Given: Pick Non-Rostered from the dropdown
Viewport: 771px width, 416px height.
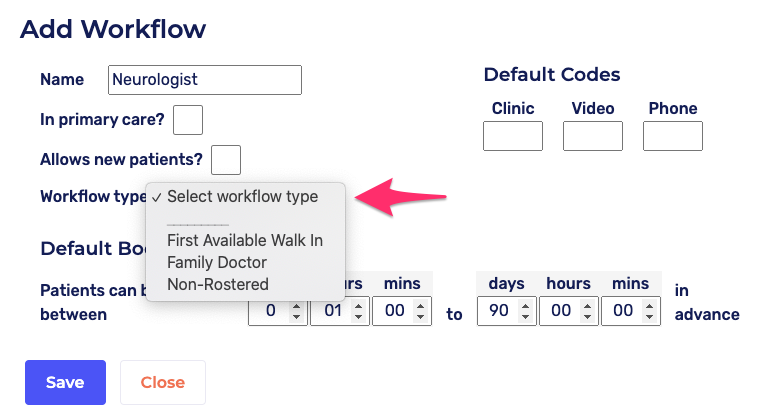Looking at the screenshot, I should (218, 284).
